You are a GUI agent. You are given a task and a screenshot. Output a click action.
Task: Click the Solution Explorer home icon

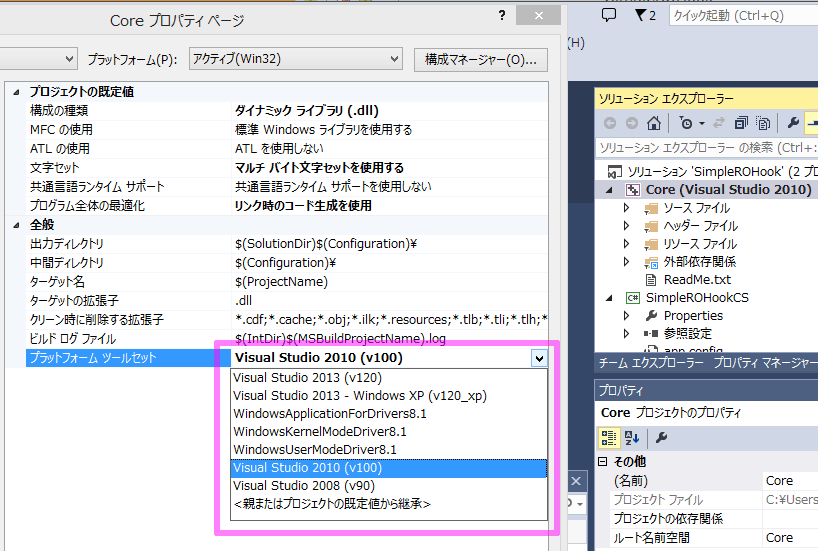point(654,123)
